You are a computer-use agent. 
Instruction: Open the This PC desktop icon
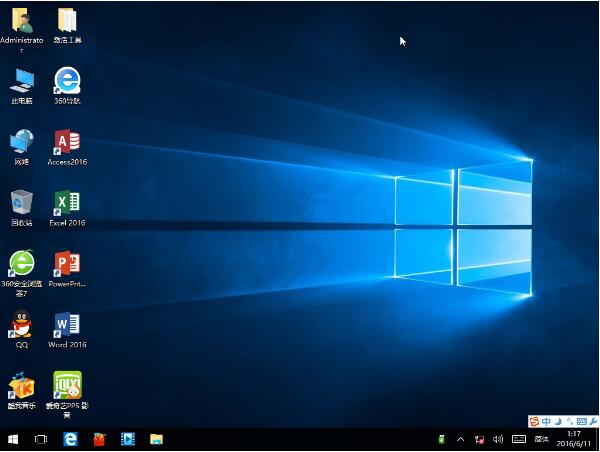click(x=21, y=81)
